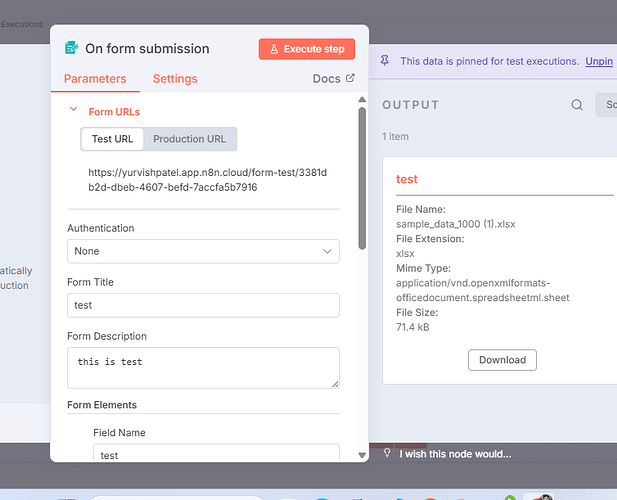Unpin the pinned test data
The width and height of the screenshot is (617, 500).
599,61
